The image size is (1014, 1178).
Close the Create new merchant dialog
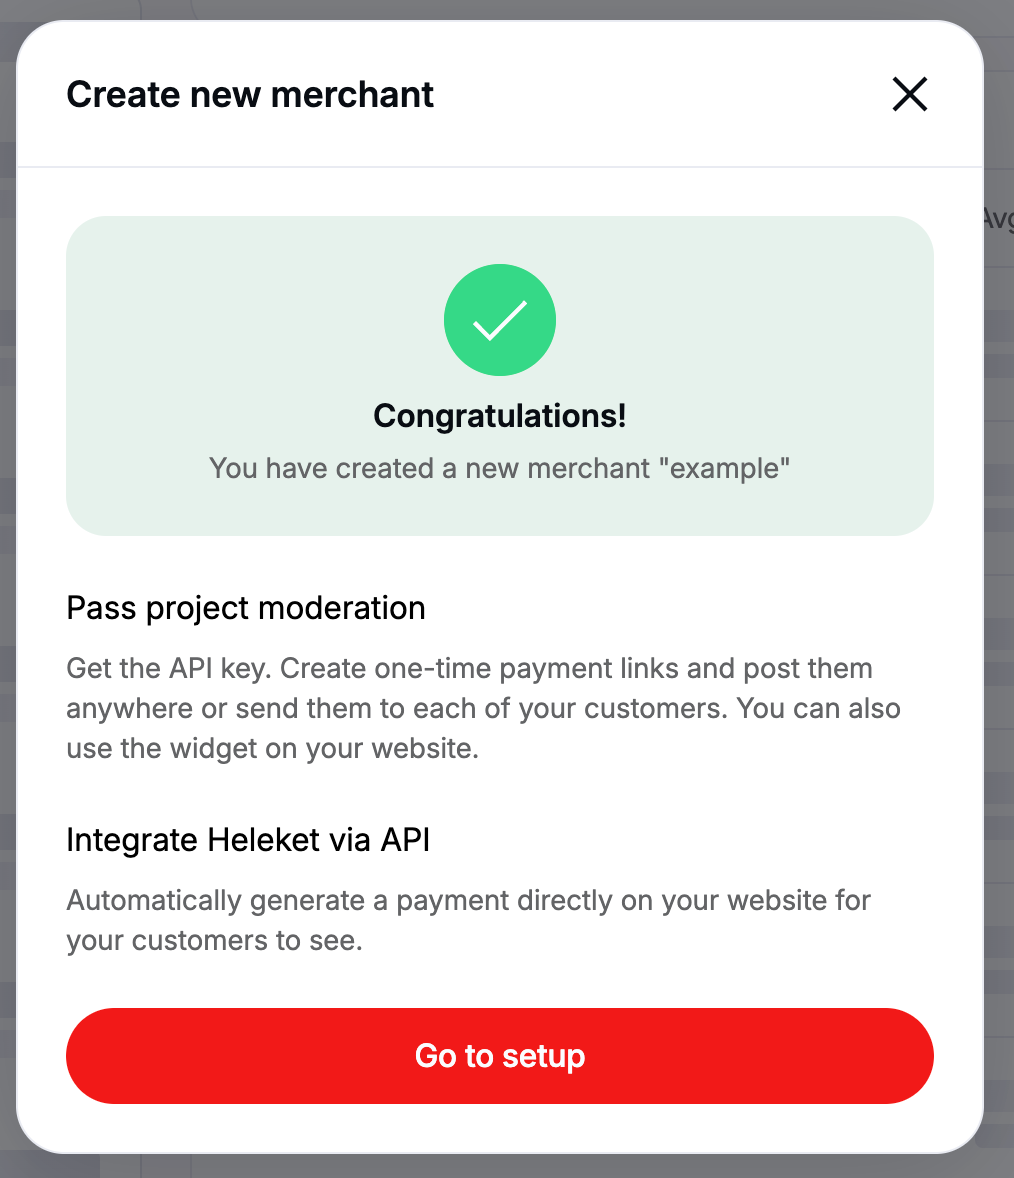(x=909, y=95)
